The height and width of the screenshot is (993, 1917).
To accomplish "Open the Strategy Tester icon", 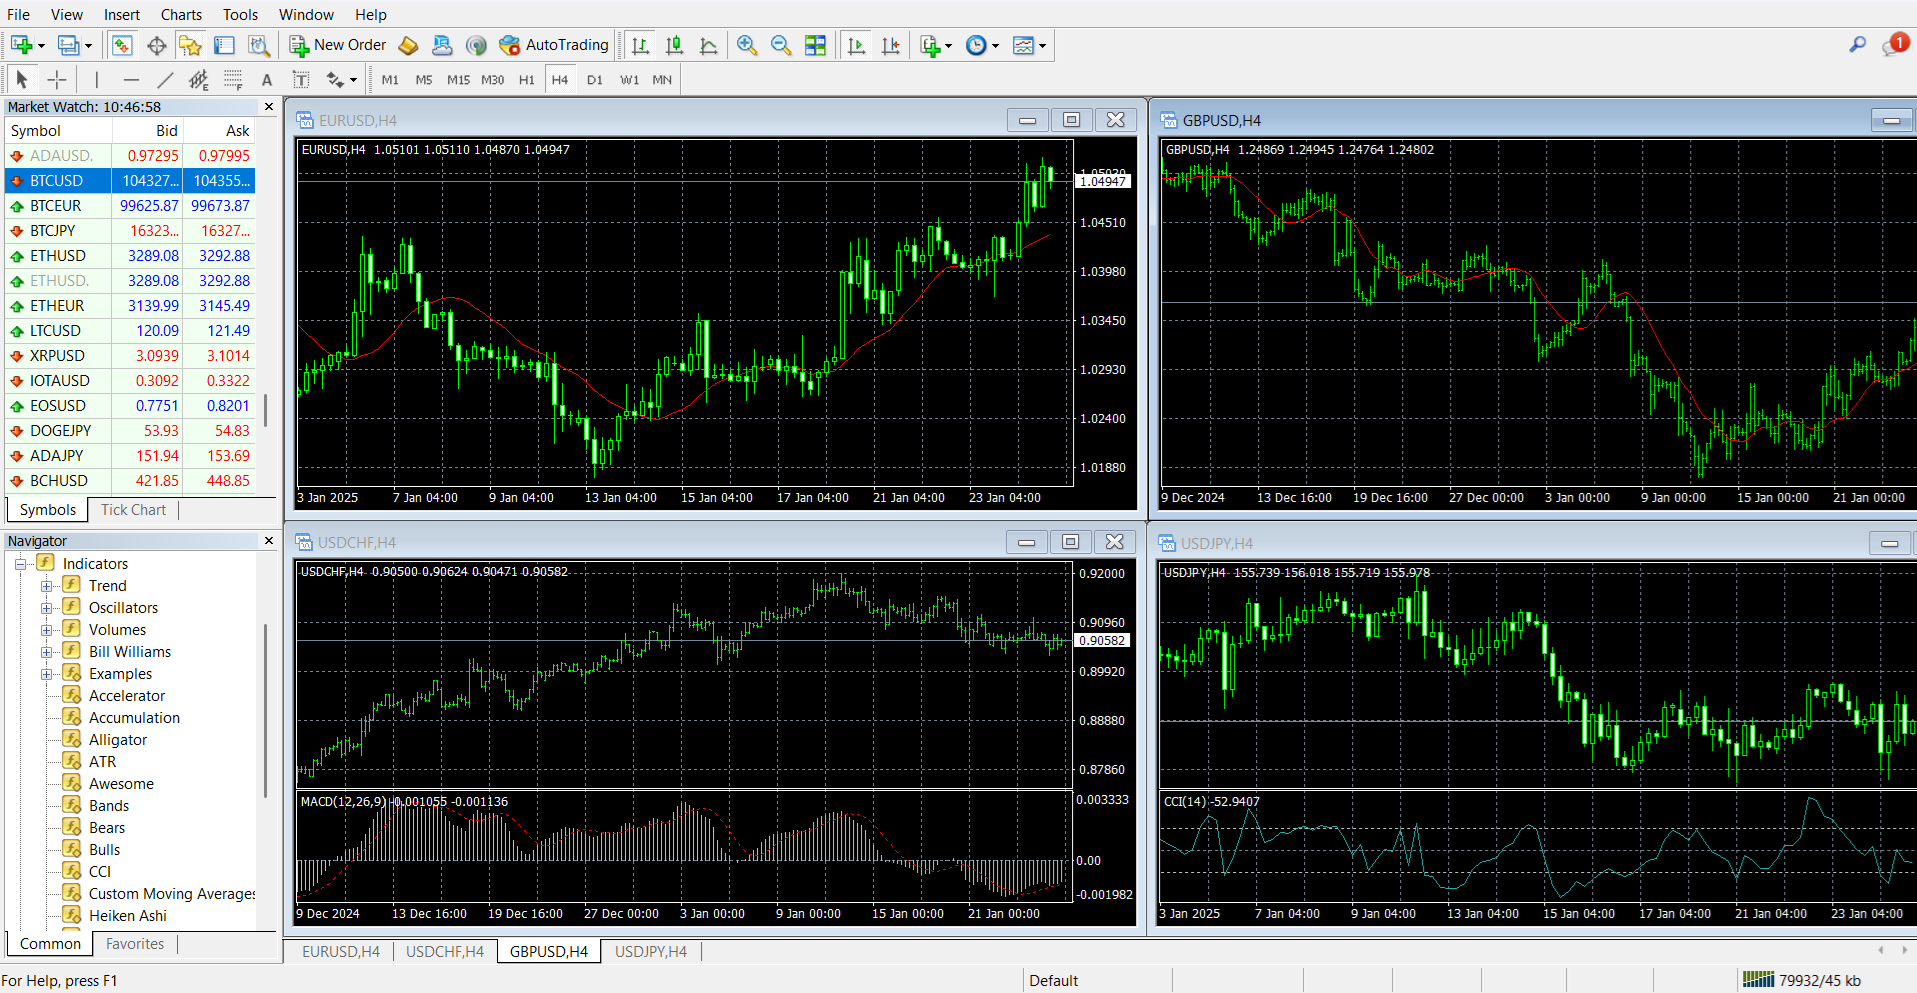I will pos(258,45).
